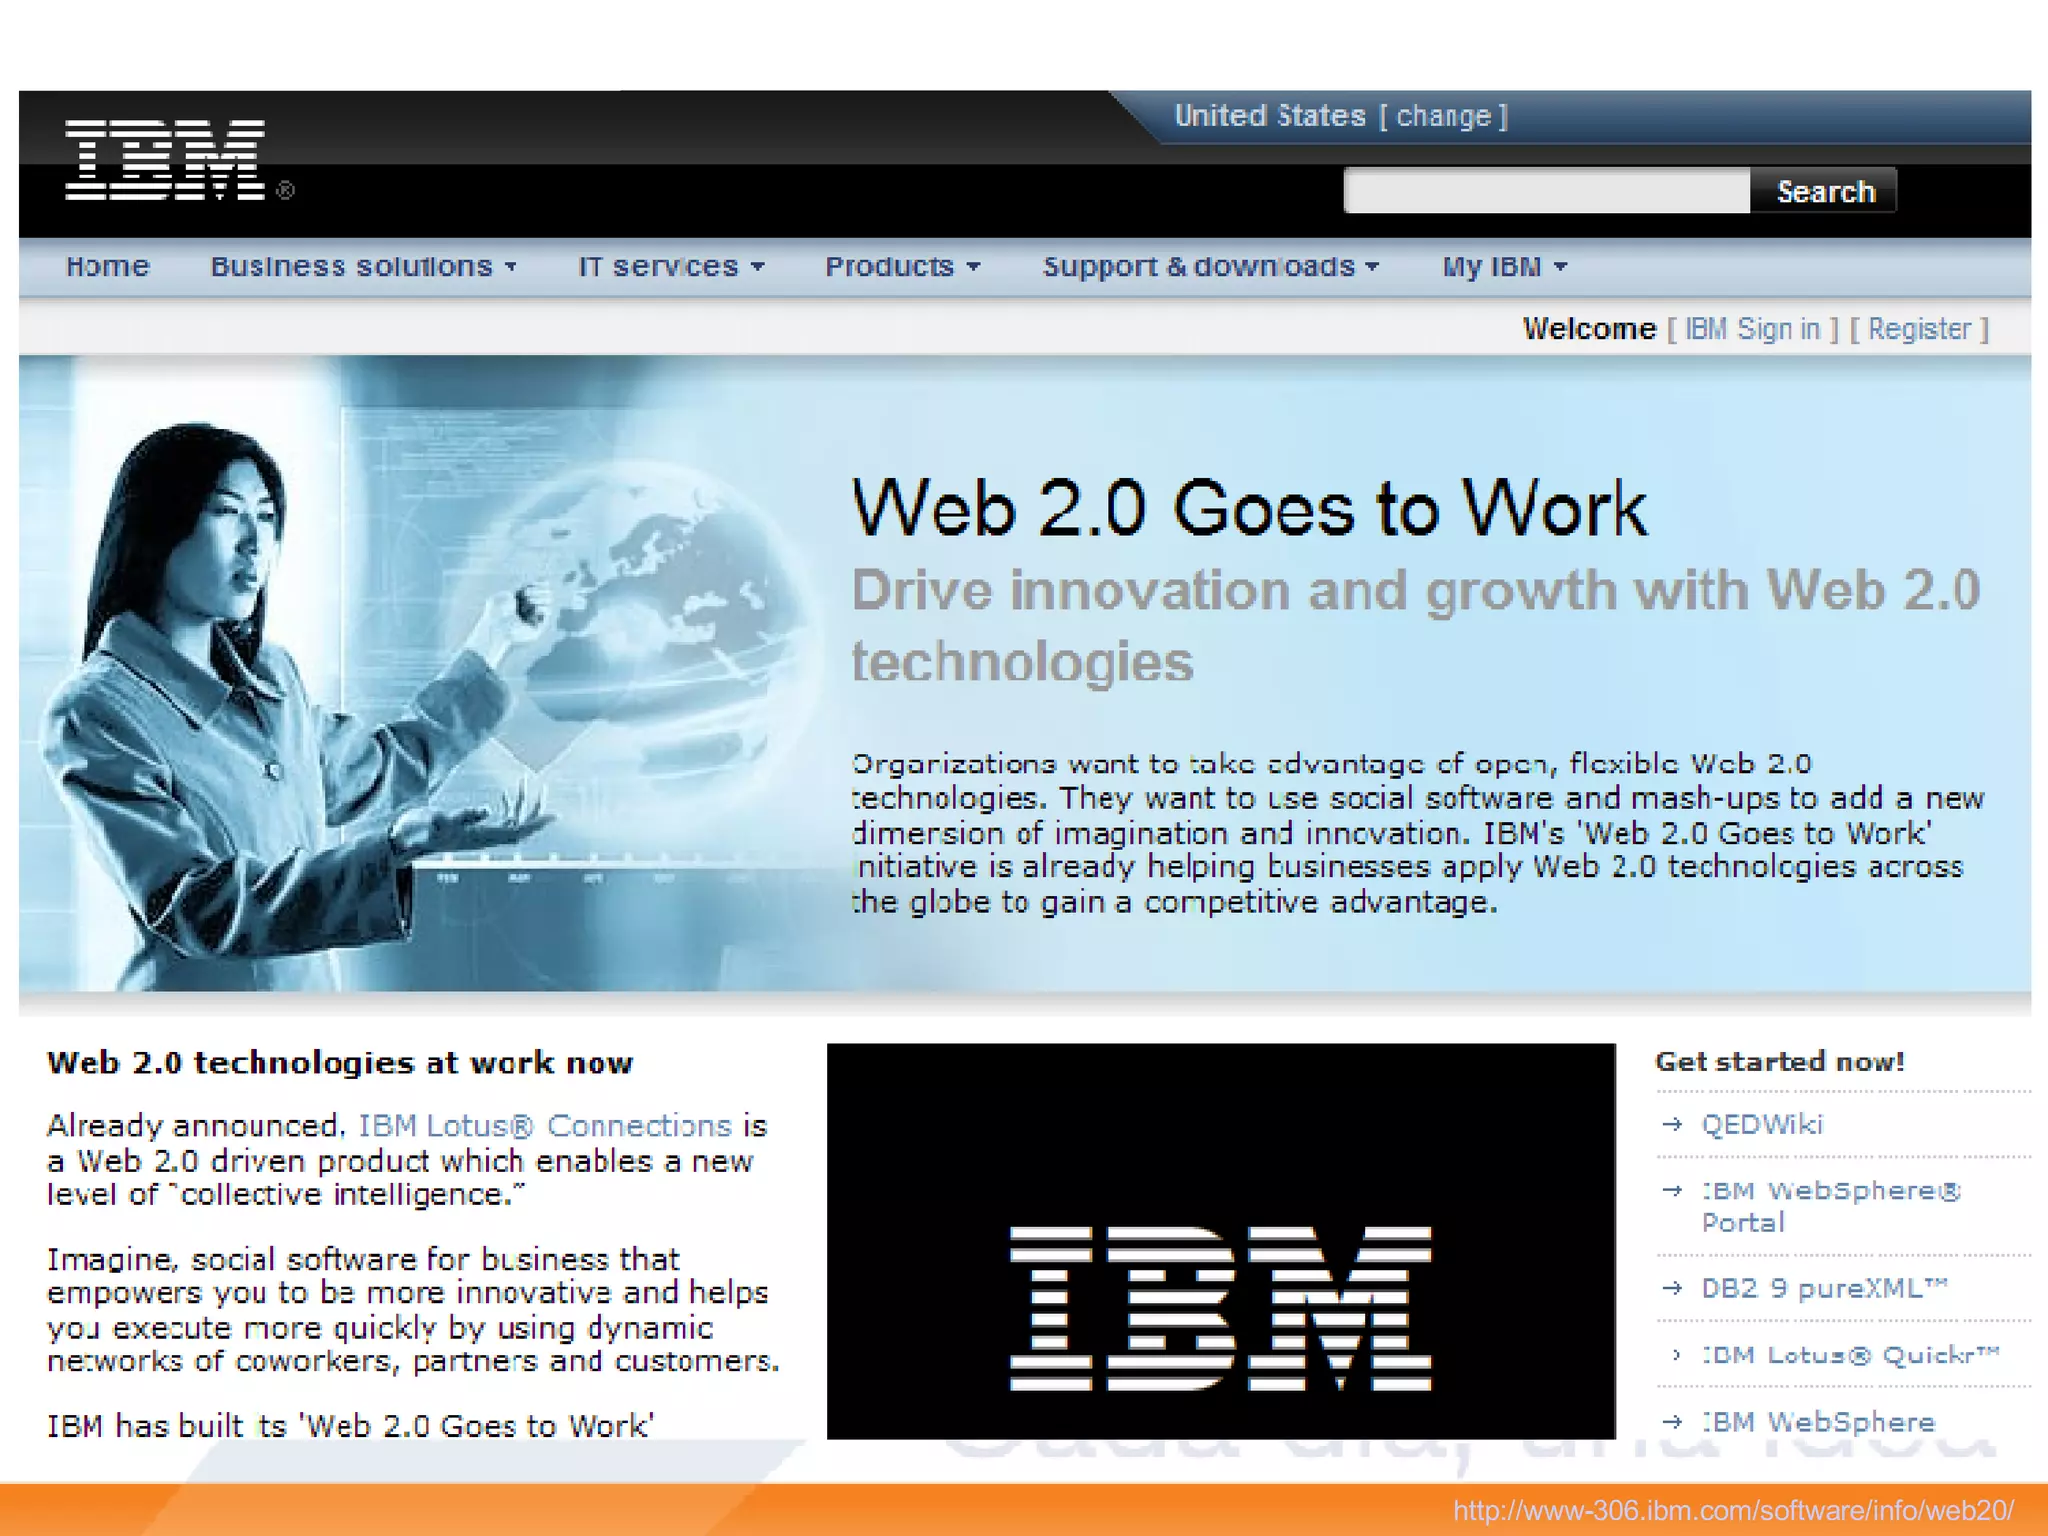Expand the Support & downloads menu
Screen dimensions: 2048x1536
1211,266
